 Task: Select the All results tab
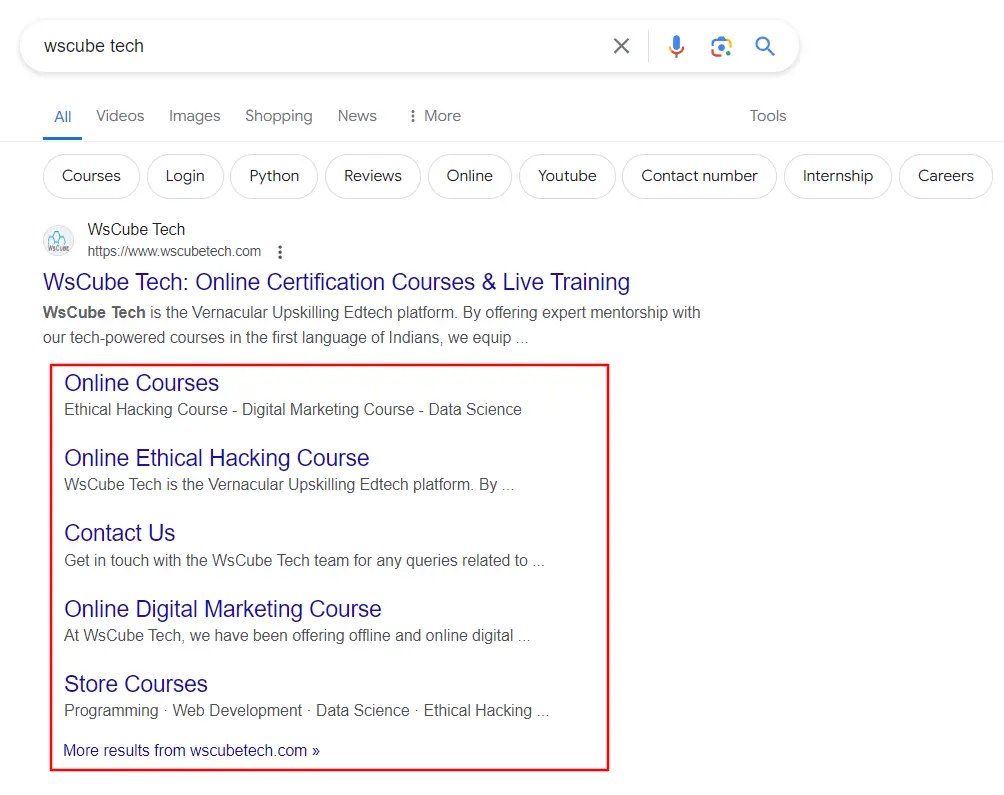[63, 116]
